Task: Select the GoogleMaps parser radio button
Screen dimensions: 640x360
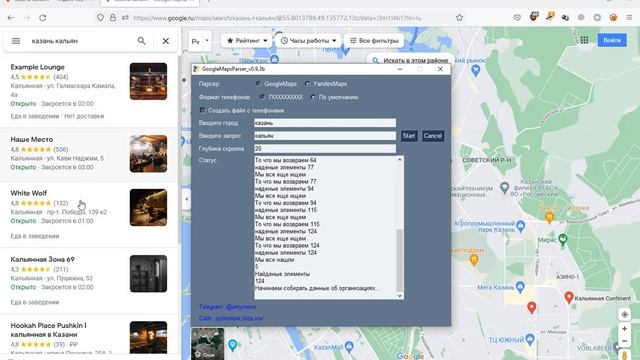Action: coord(258,84)
